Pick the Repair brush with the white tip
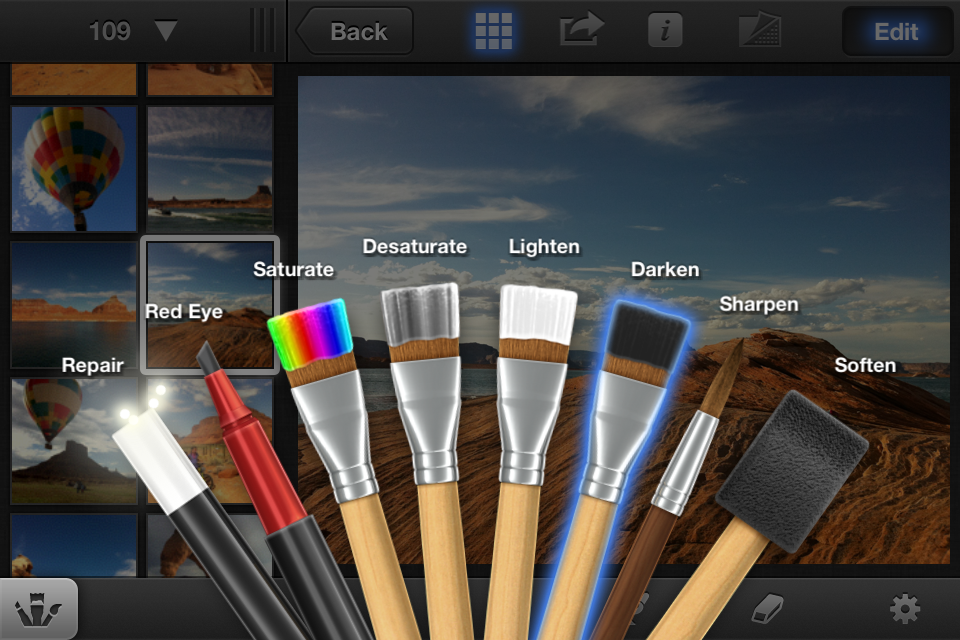Screen dimensions: 960x640 [160, 461]
